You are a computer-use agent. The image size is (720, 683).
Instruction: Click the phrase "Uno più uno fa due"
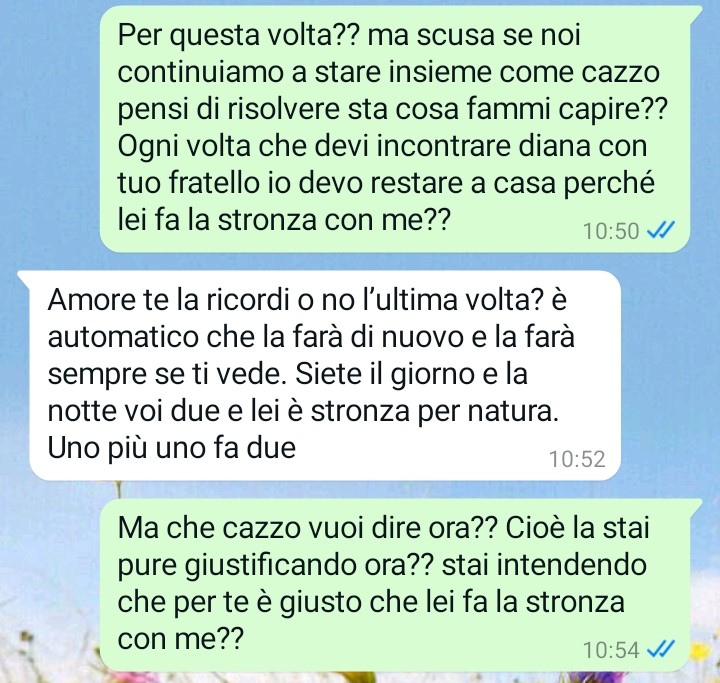click(172, 447)
